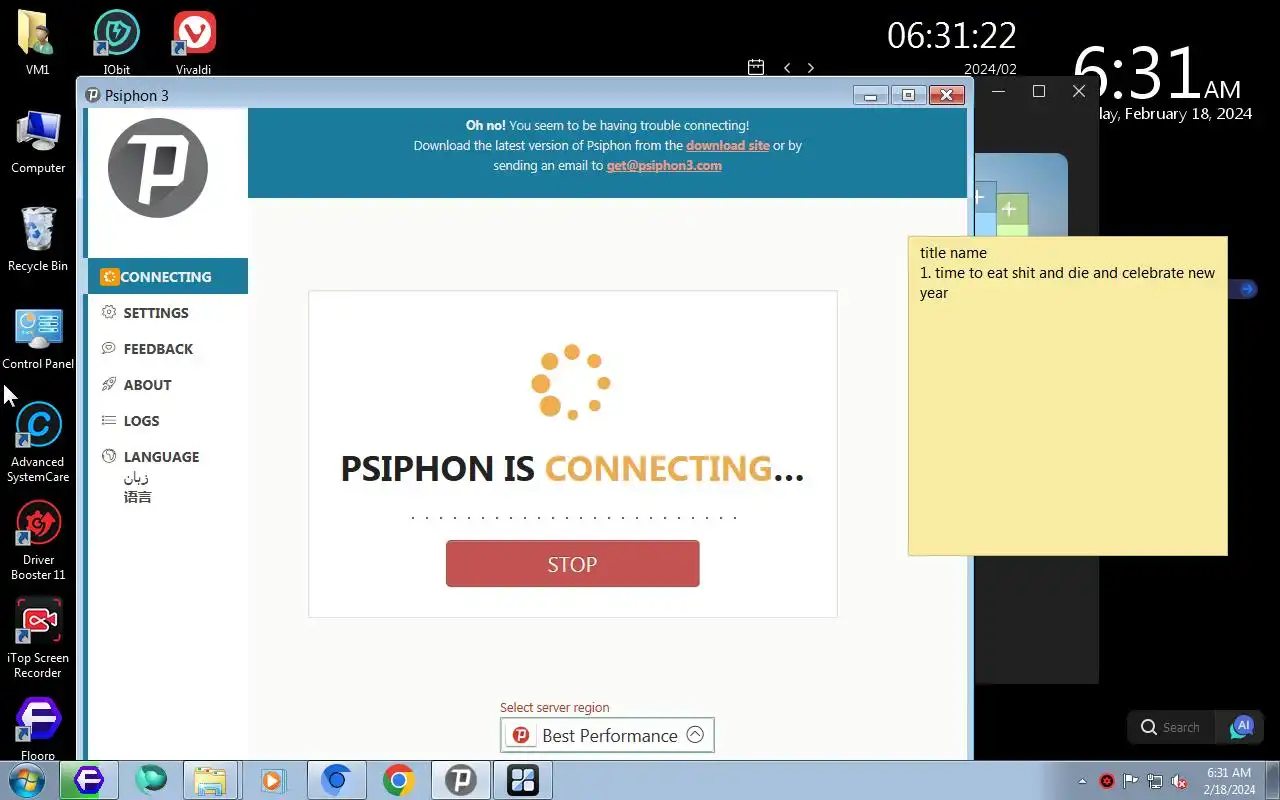1280x800 pixels.
Task: Launch Driver Booster 11 from the desktop
Action: pos(38,540)
